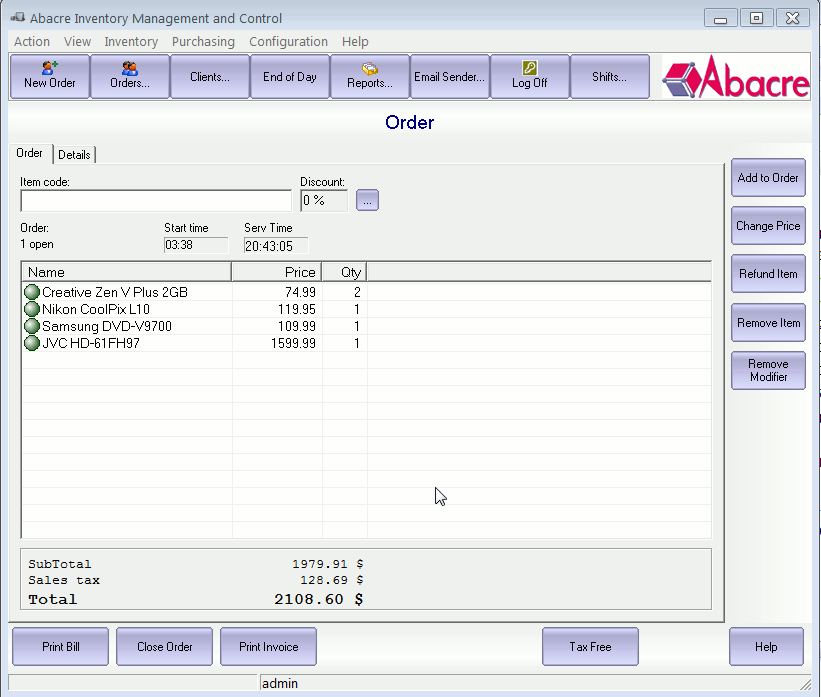Click Close Order button

tap(164, 647)
